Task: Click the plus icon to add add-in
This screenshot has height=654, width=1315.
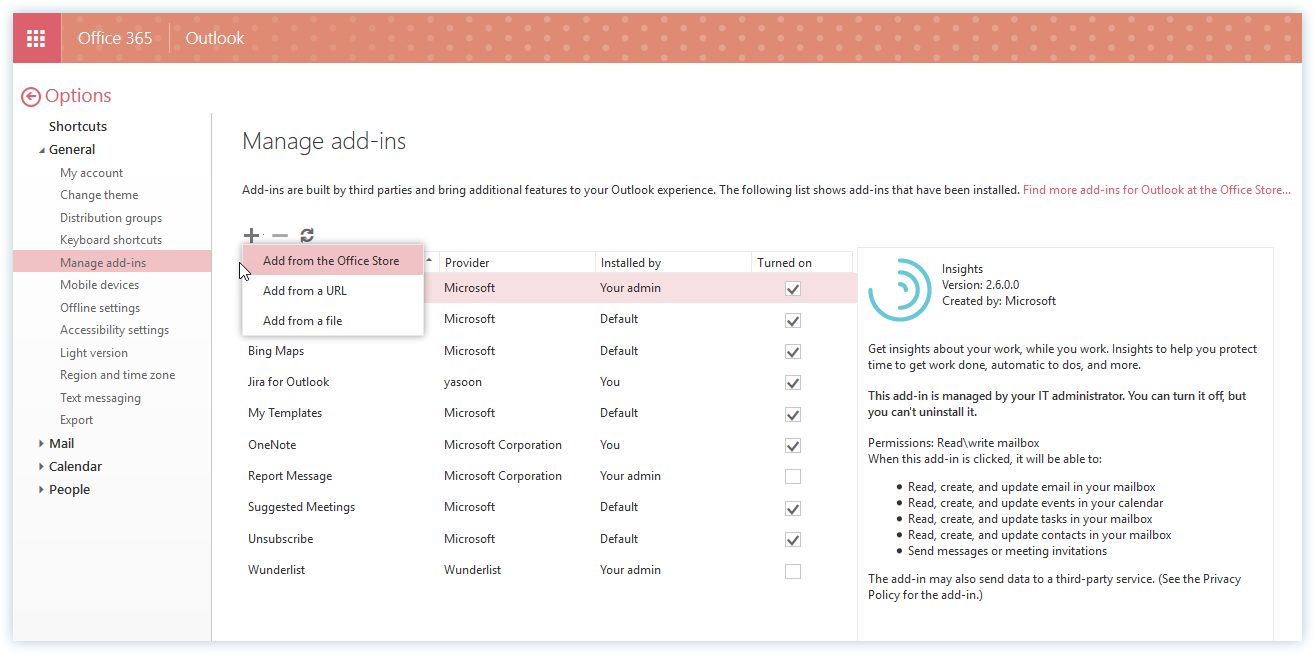Action: tap(251, 236)
